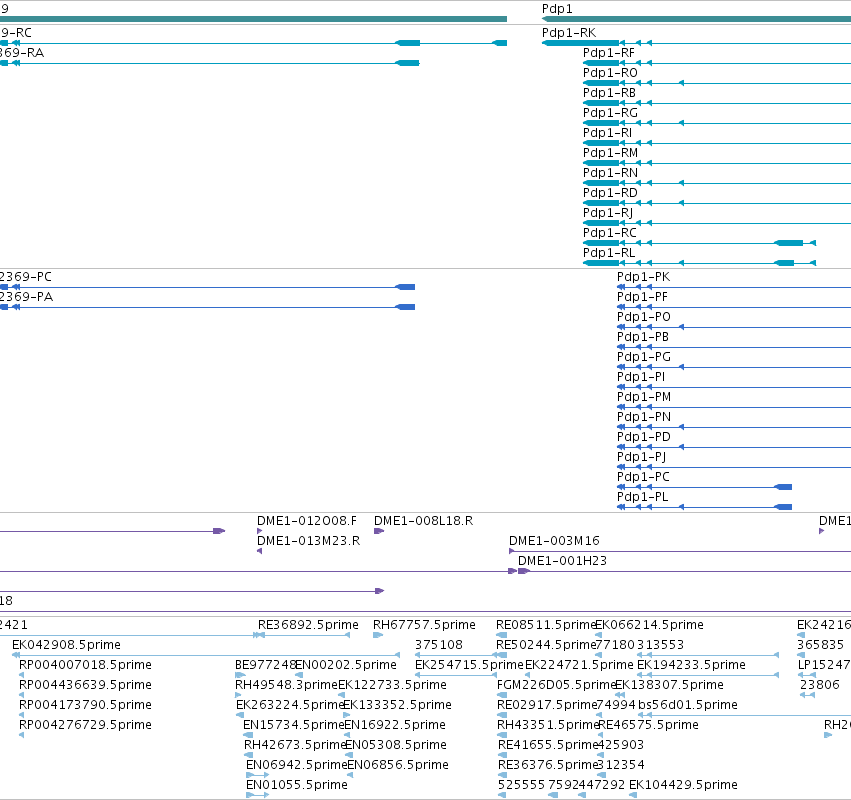Select the EK066214.5prime label
Viewport: 851px width, 800px height.
coord(649,626)
